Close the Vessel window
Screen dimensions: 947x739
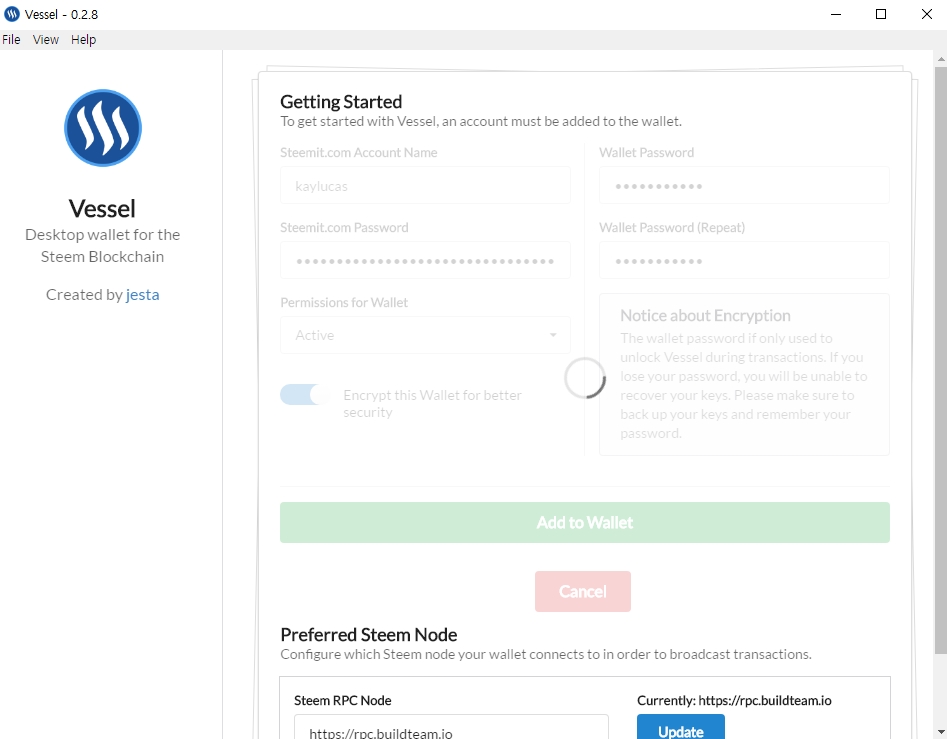[926, 14]
